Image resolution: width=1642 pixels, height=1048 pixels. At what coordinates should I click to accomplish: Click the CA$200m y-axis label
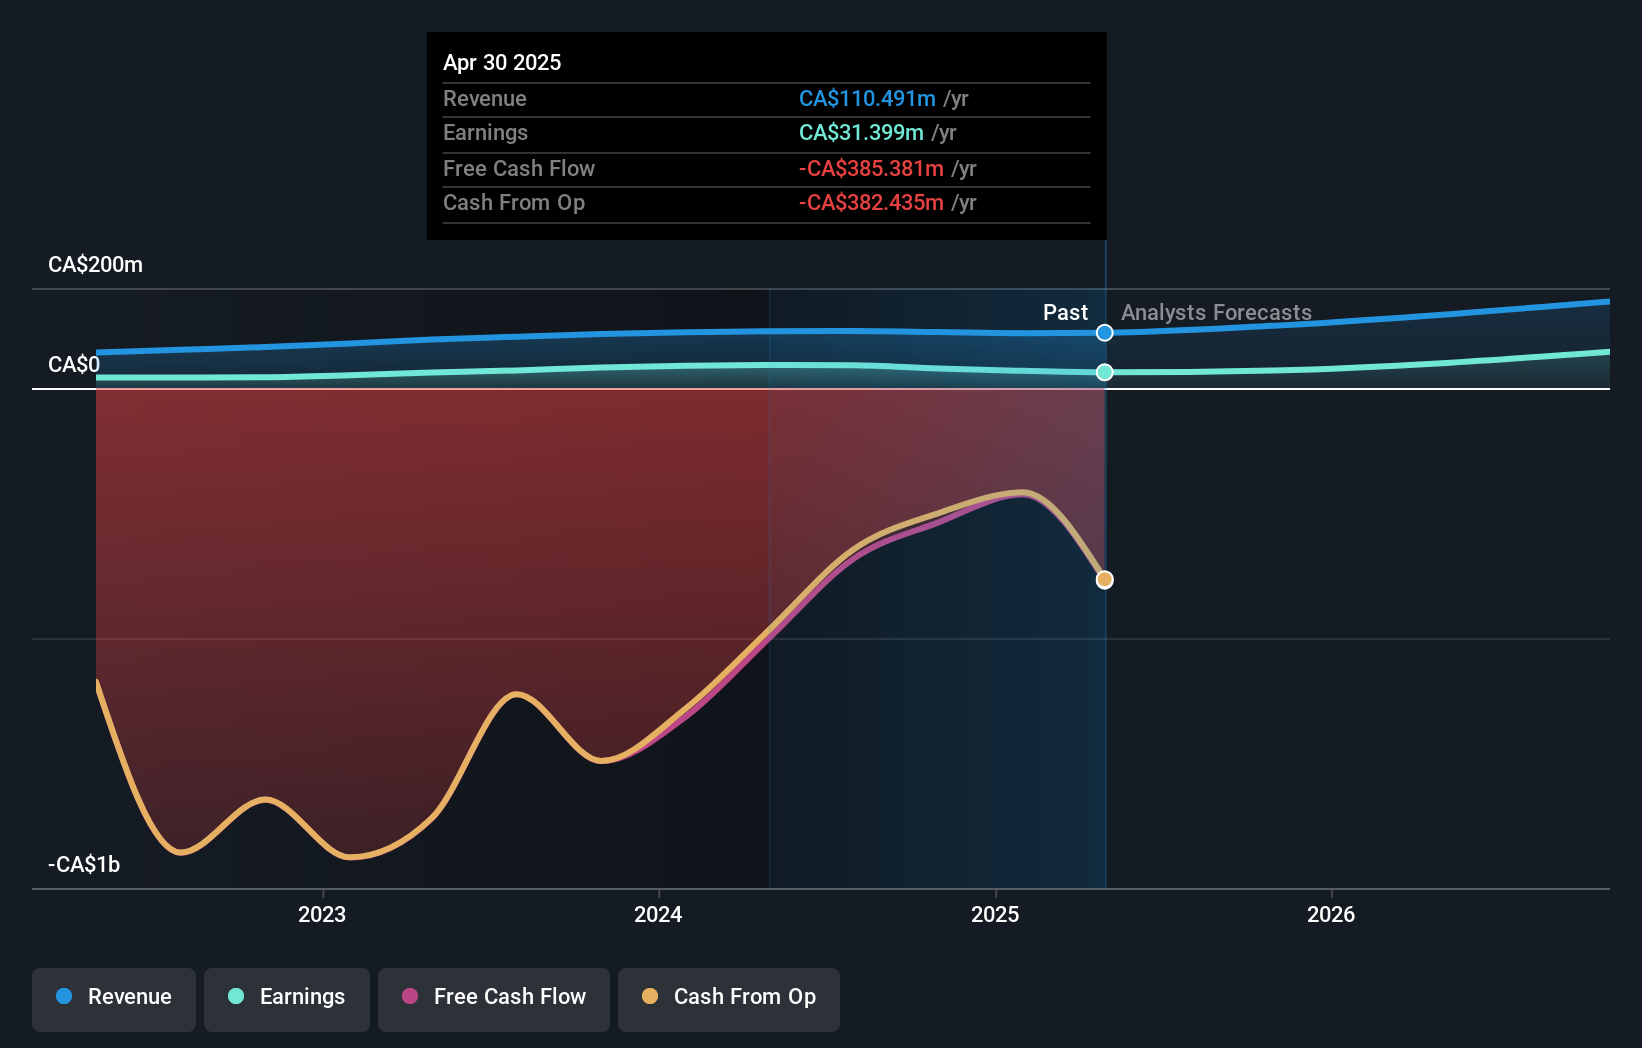96,265
